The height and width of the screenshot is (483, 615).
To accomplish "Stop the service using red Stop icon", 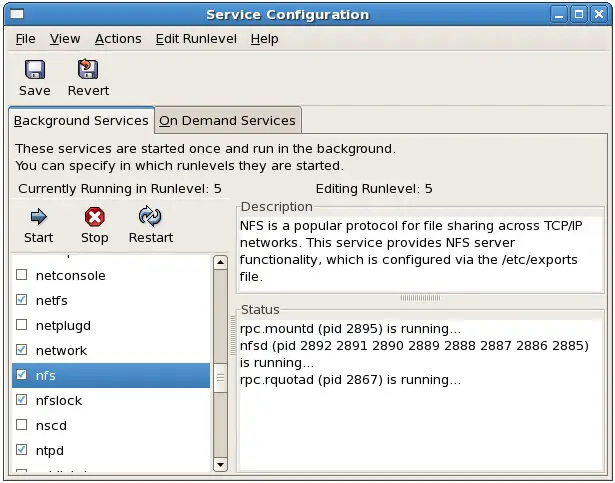I will (94, 217).
